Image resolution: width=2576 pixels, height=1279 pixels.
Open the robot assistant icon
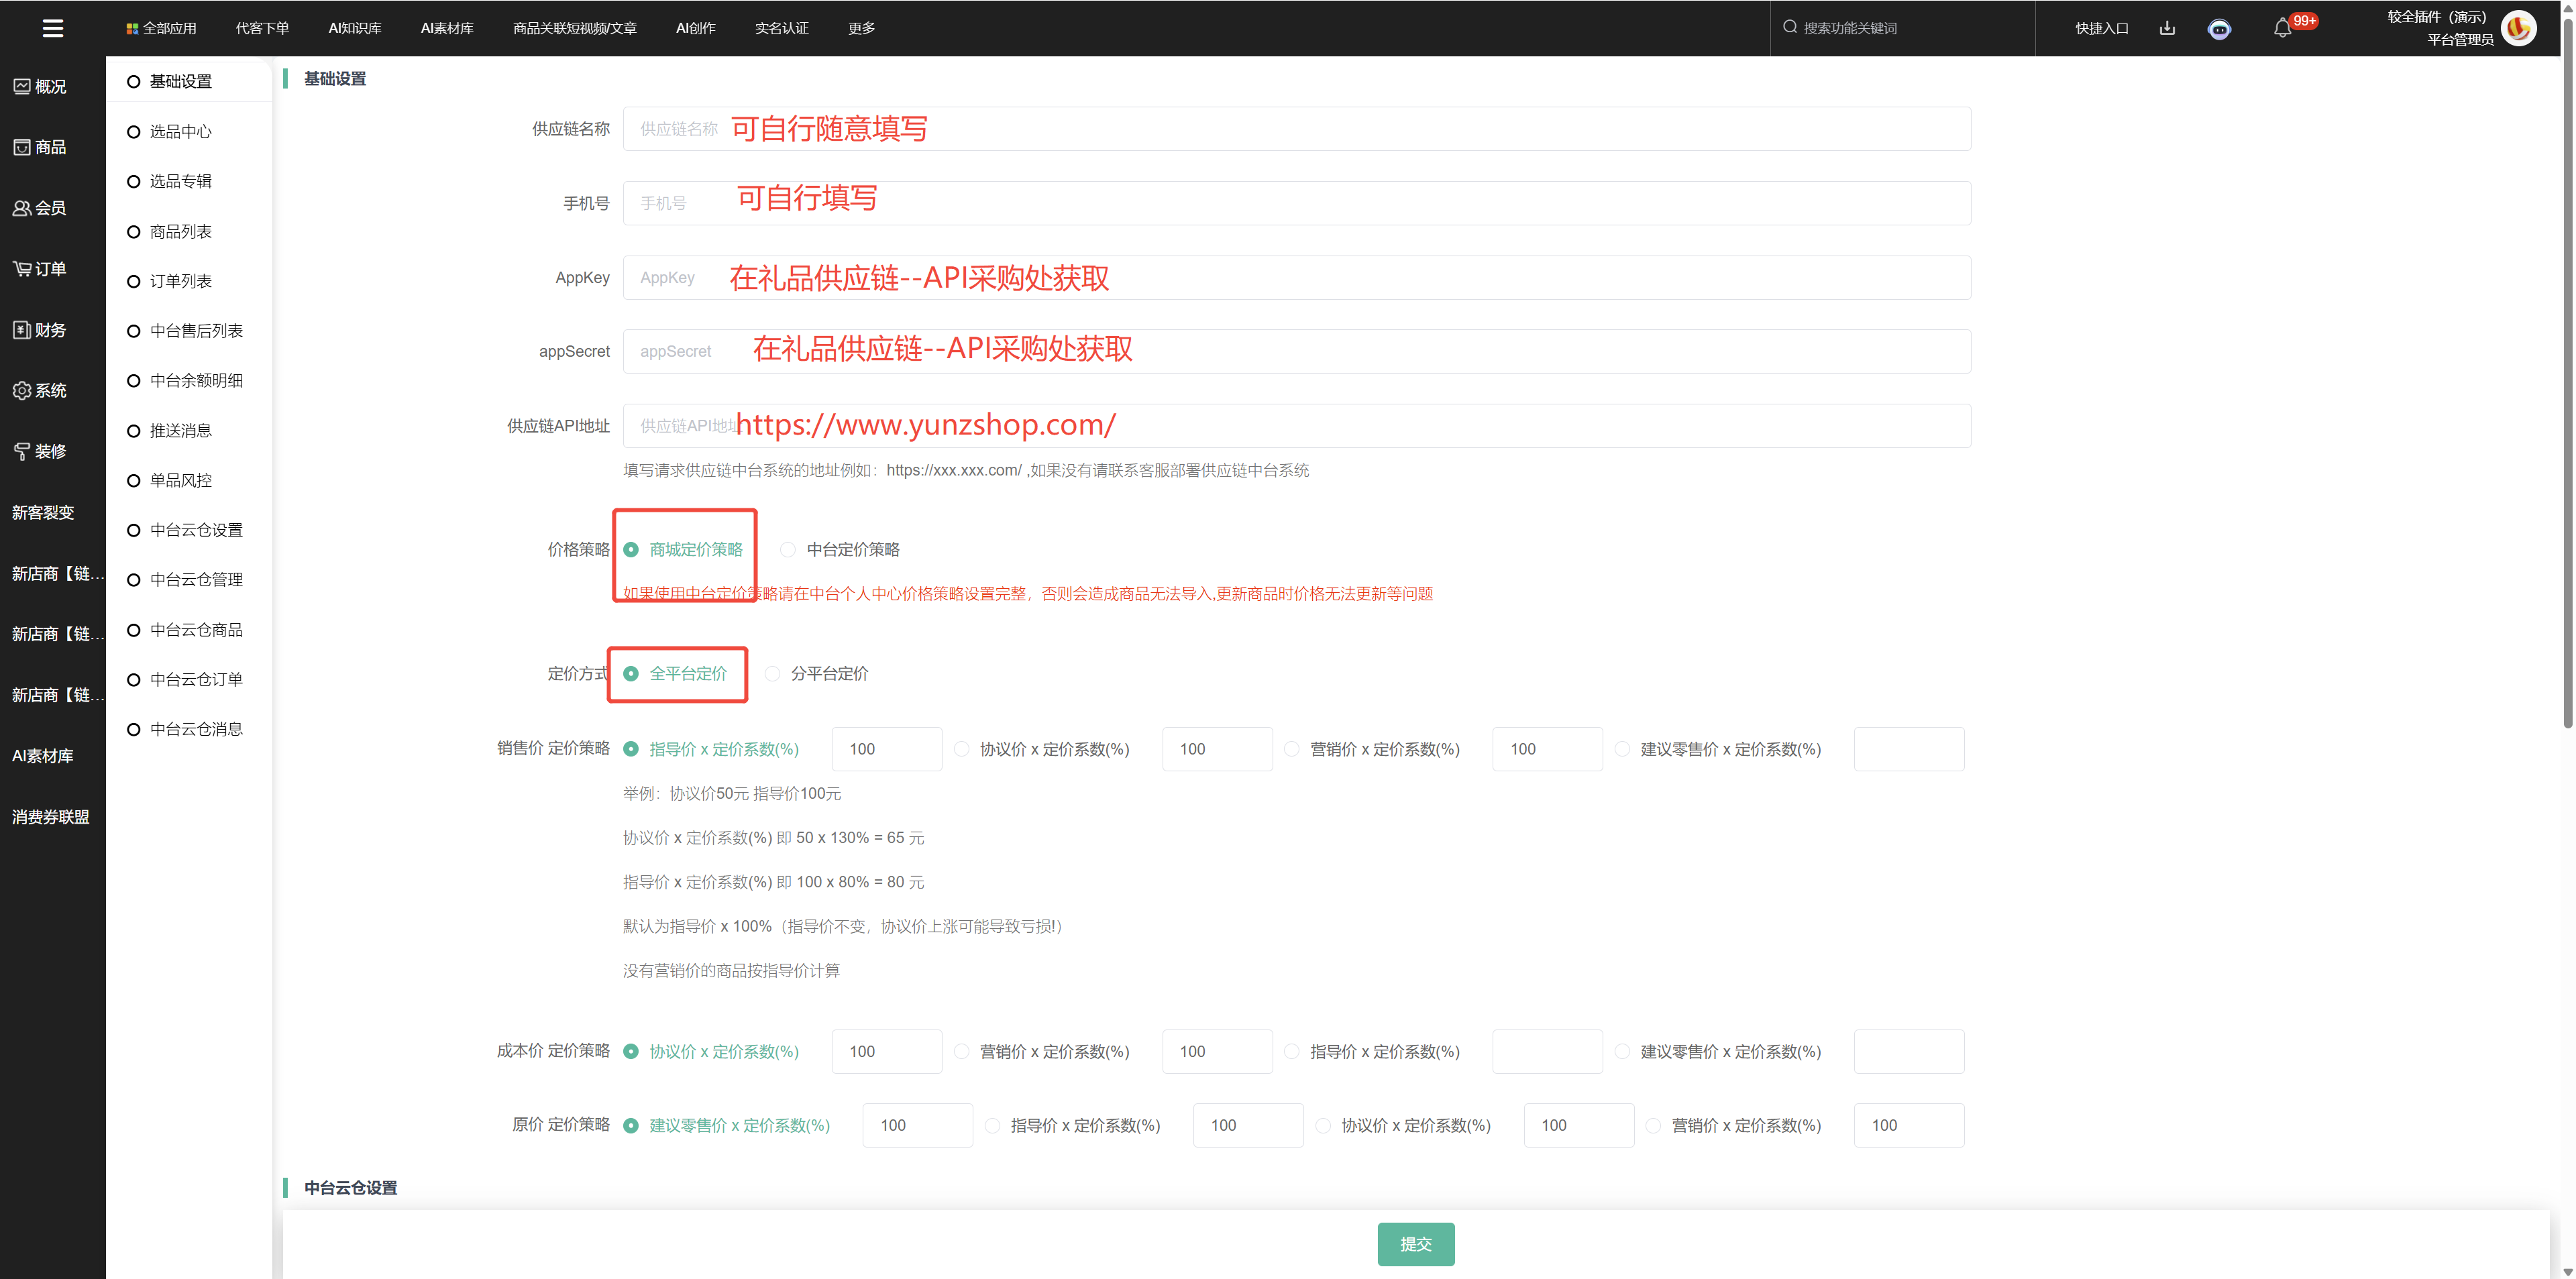coord(2219,29)
